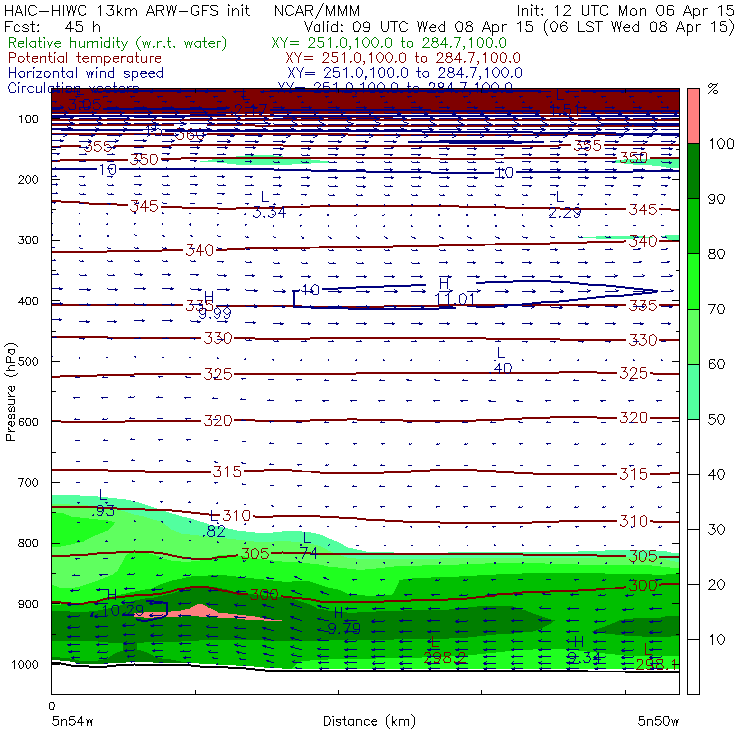The image size is (740, 740).
Task: Click the 'Fcst: 45 h' forecast hour text
Action: click(52, 26)
